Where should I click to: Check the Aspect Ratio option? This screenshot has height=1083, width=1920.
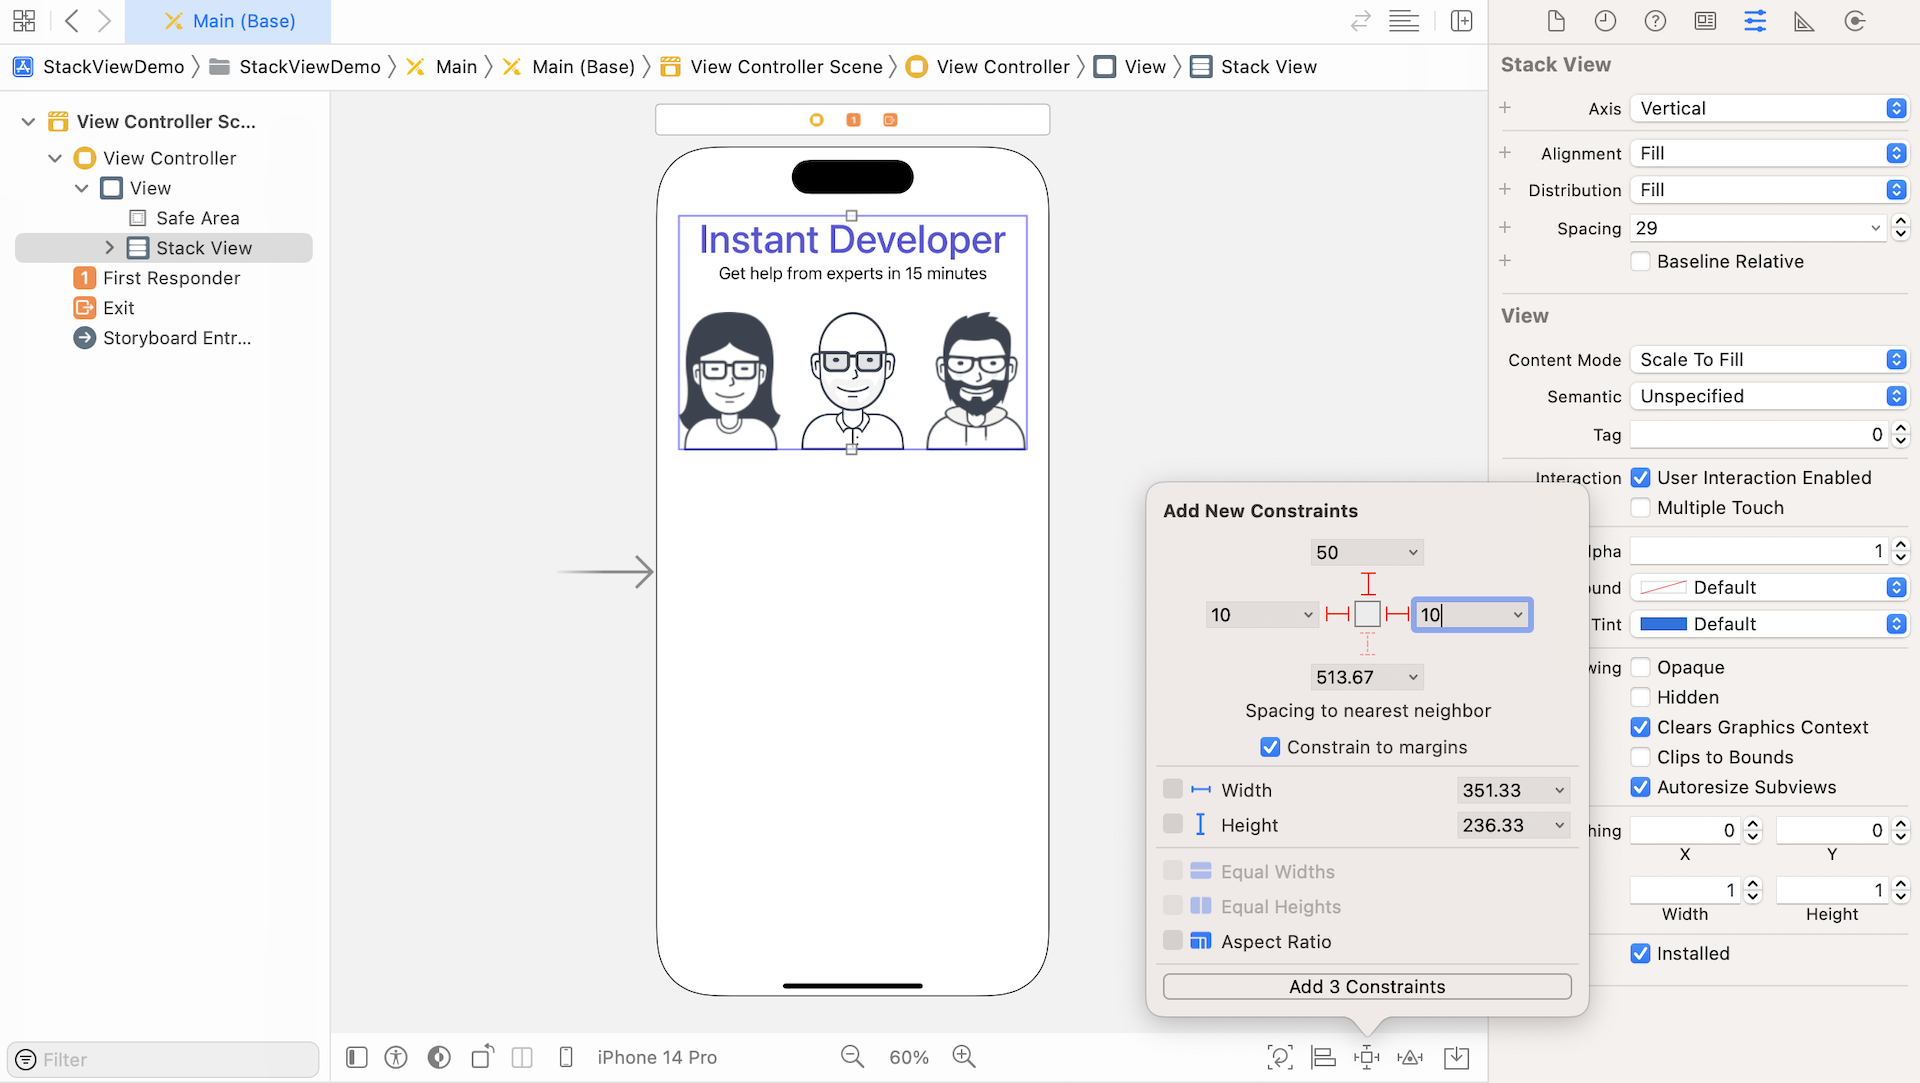[x=1173, y=941]
